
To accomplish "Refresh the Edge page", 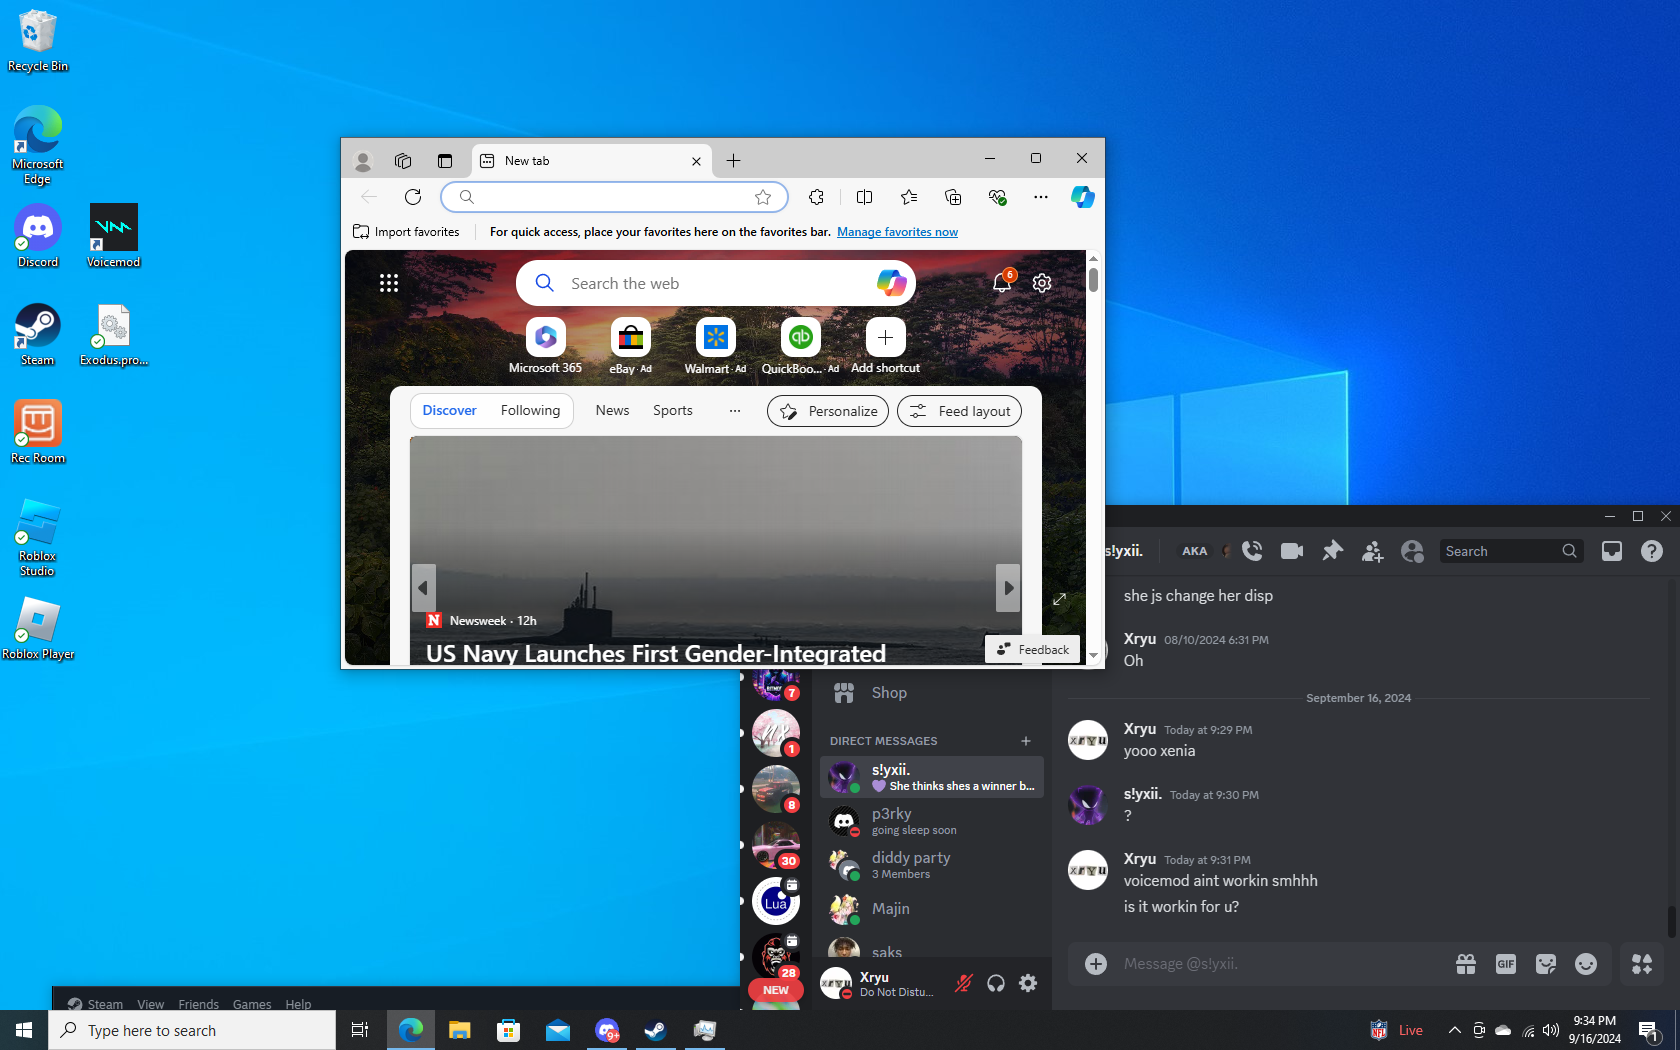I will point(413,197).
